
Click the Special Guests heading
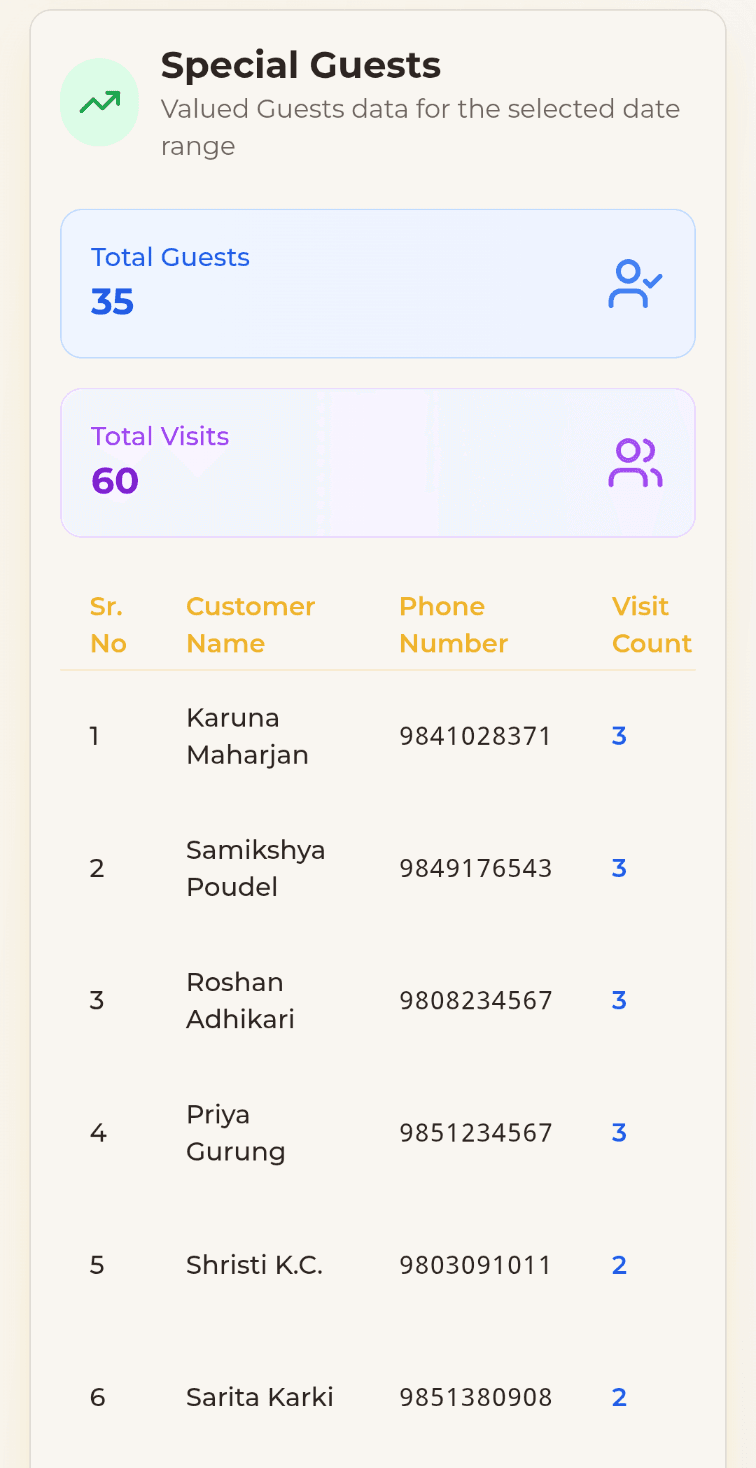pos(300,66)
